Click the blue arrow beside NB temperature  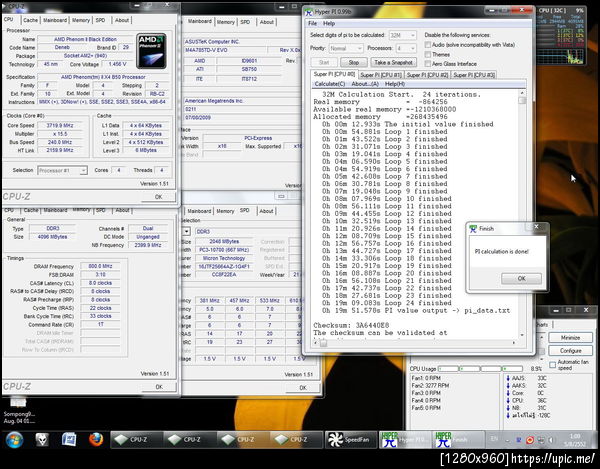pos(508,408)
